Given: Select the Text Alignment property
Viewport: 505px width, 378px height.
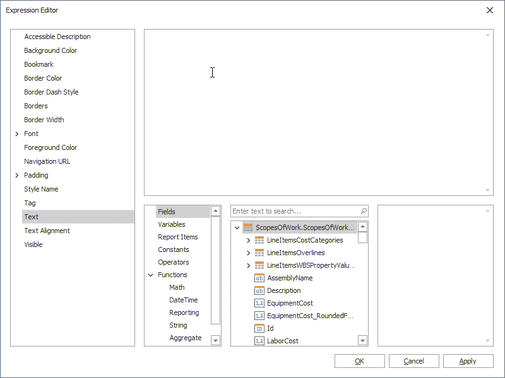Looking at the screenshot, I should (x=47, y=231).
